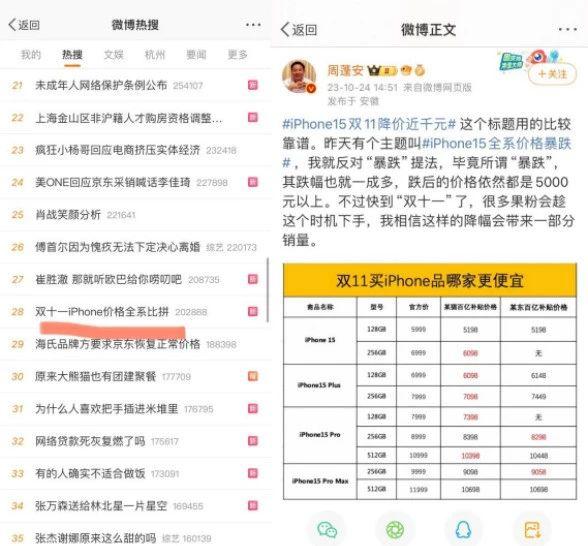Open hot search 肖战笑颜分析
The height and width of the screenshot is (546, 588).
(x=68, y=215)
